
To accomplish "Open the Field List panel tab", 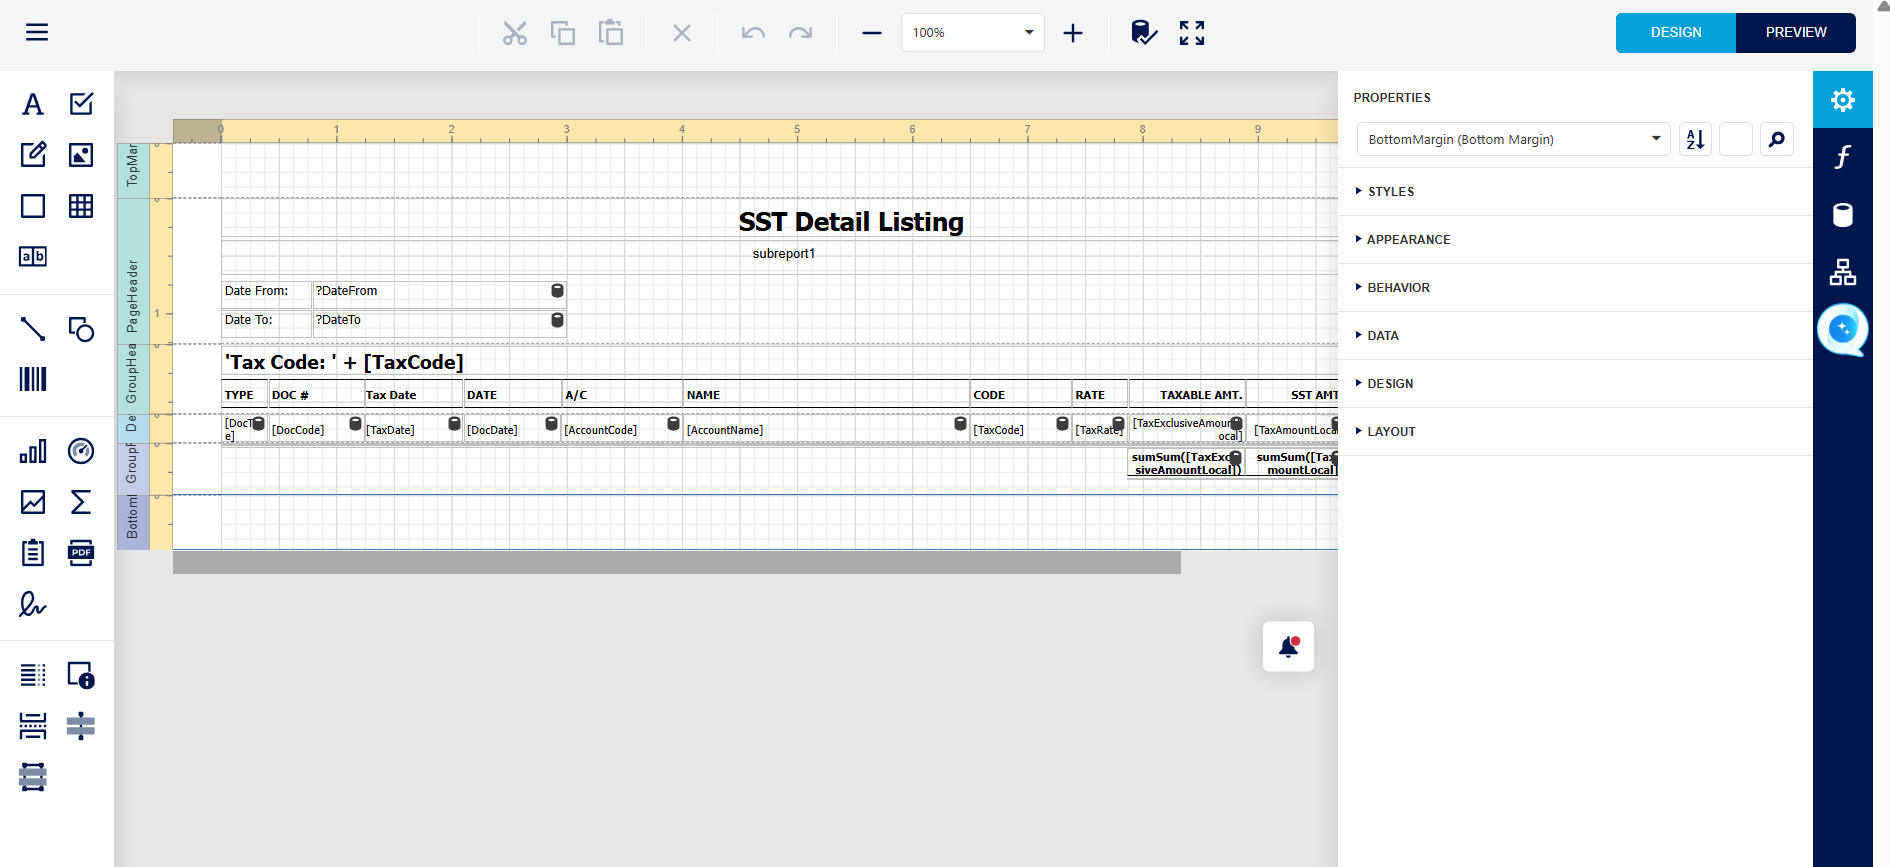I will tap(1842, 215).
